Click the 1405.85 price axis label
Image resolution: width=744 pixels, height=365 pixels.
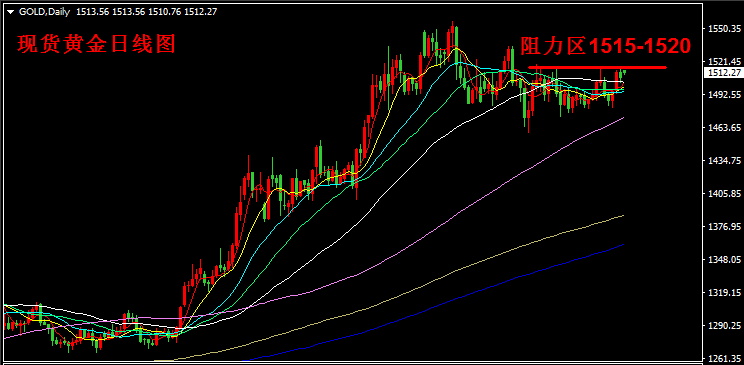pyautogui.click(x=724, y=194)
